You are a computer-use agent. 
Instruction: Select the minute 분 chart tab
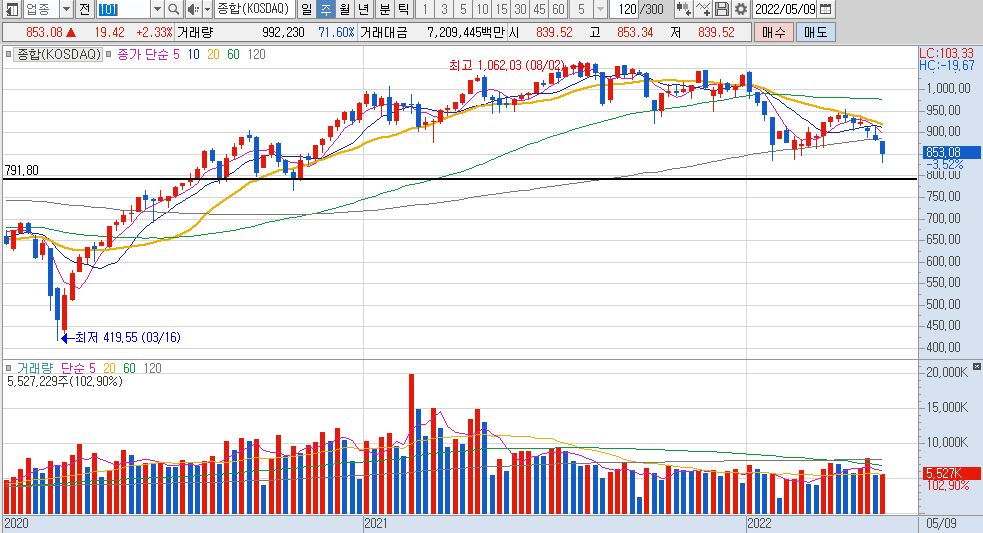tap(385, 9)
